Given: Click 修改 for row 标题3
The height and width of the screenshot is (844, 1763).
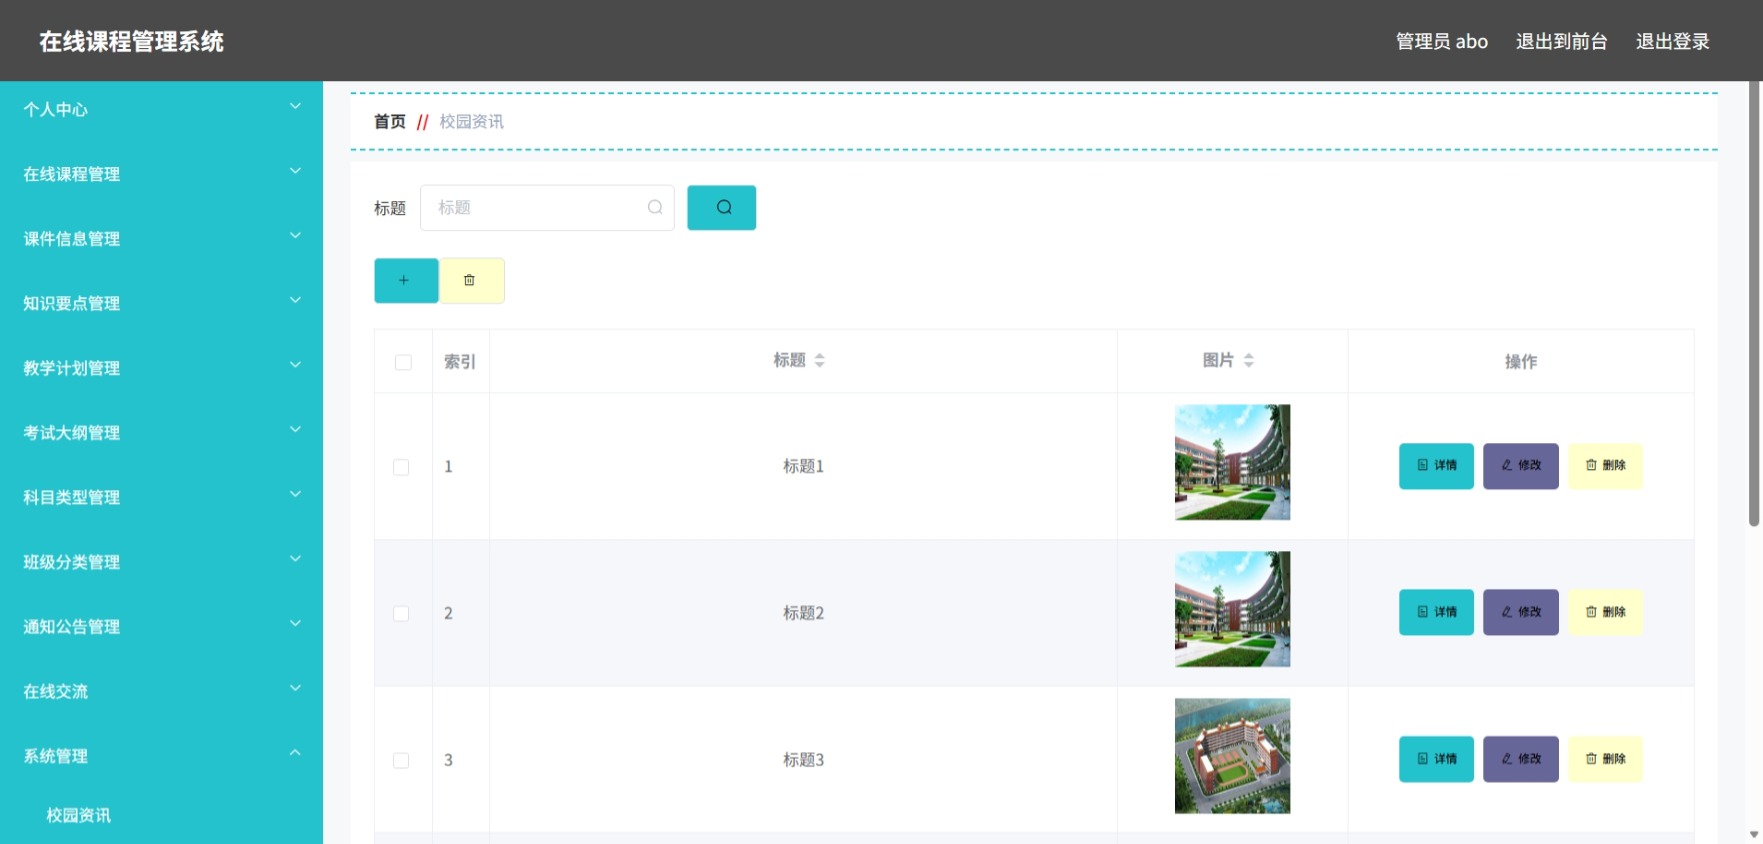Looking at the screenshot, I should point(1520,759).
